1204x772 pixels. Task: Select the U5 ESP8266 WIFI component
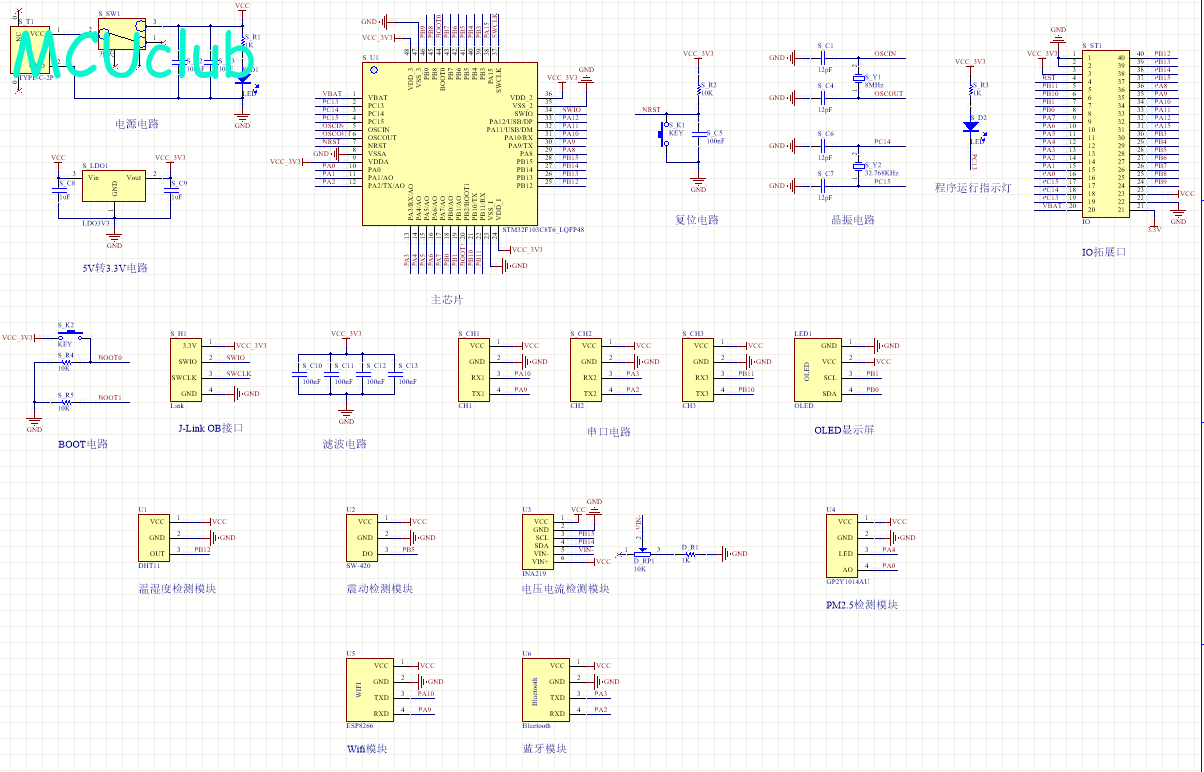pyautogui.click(x=370, y=689)
